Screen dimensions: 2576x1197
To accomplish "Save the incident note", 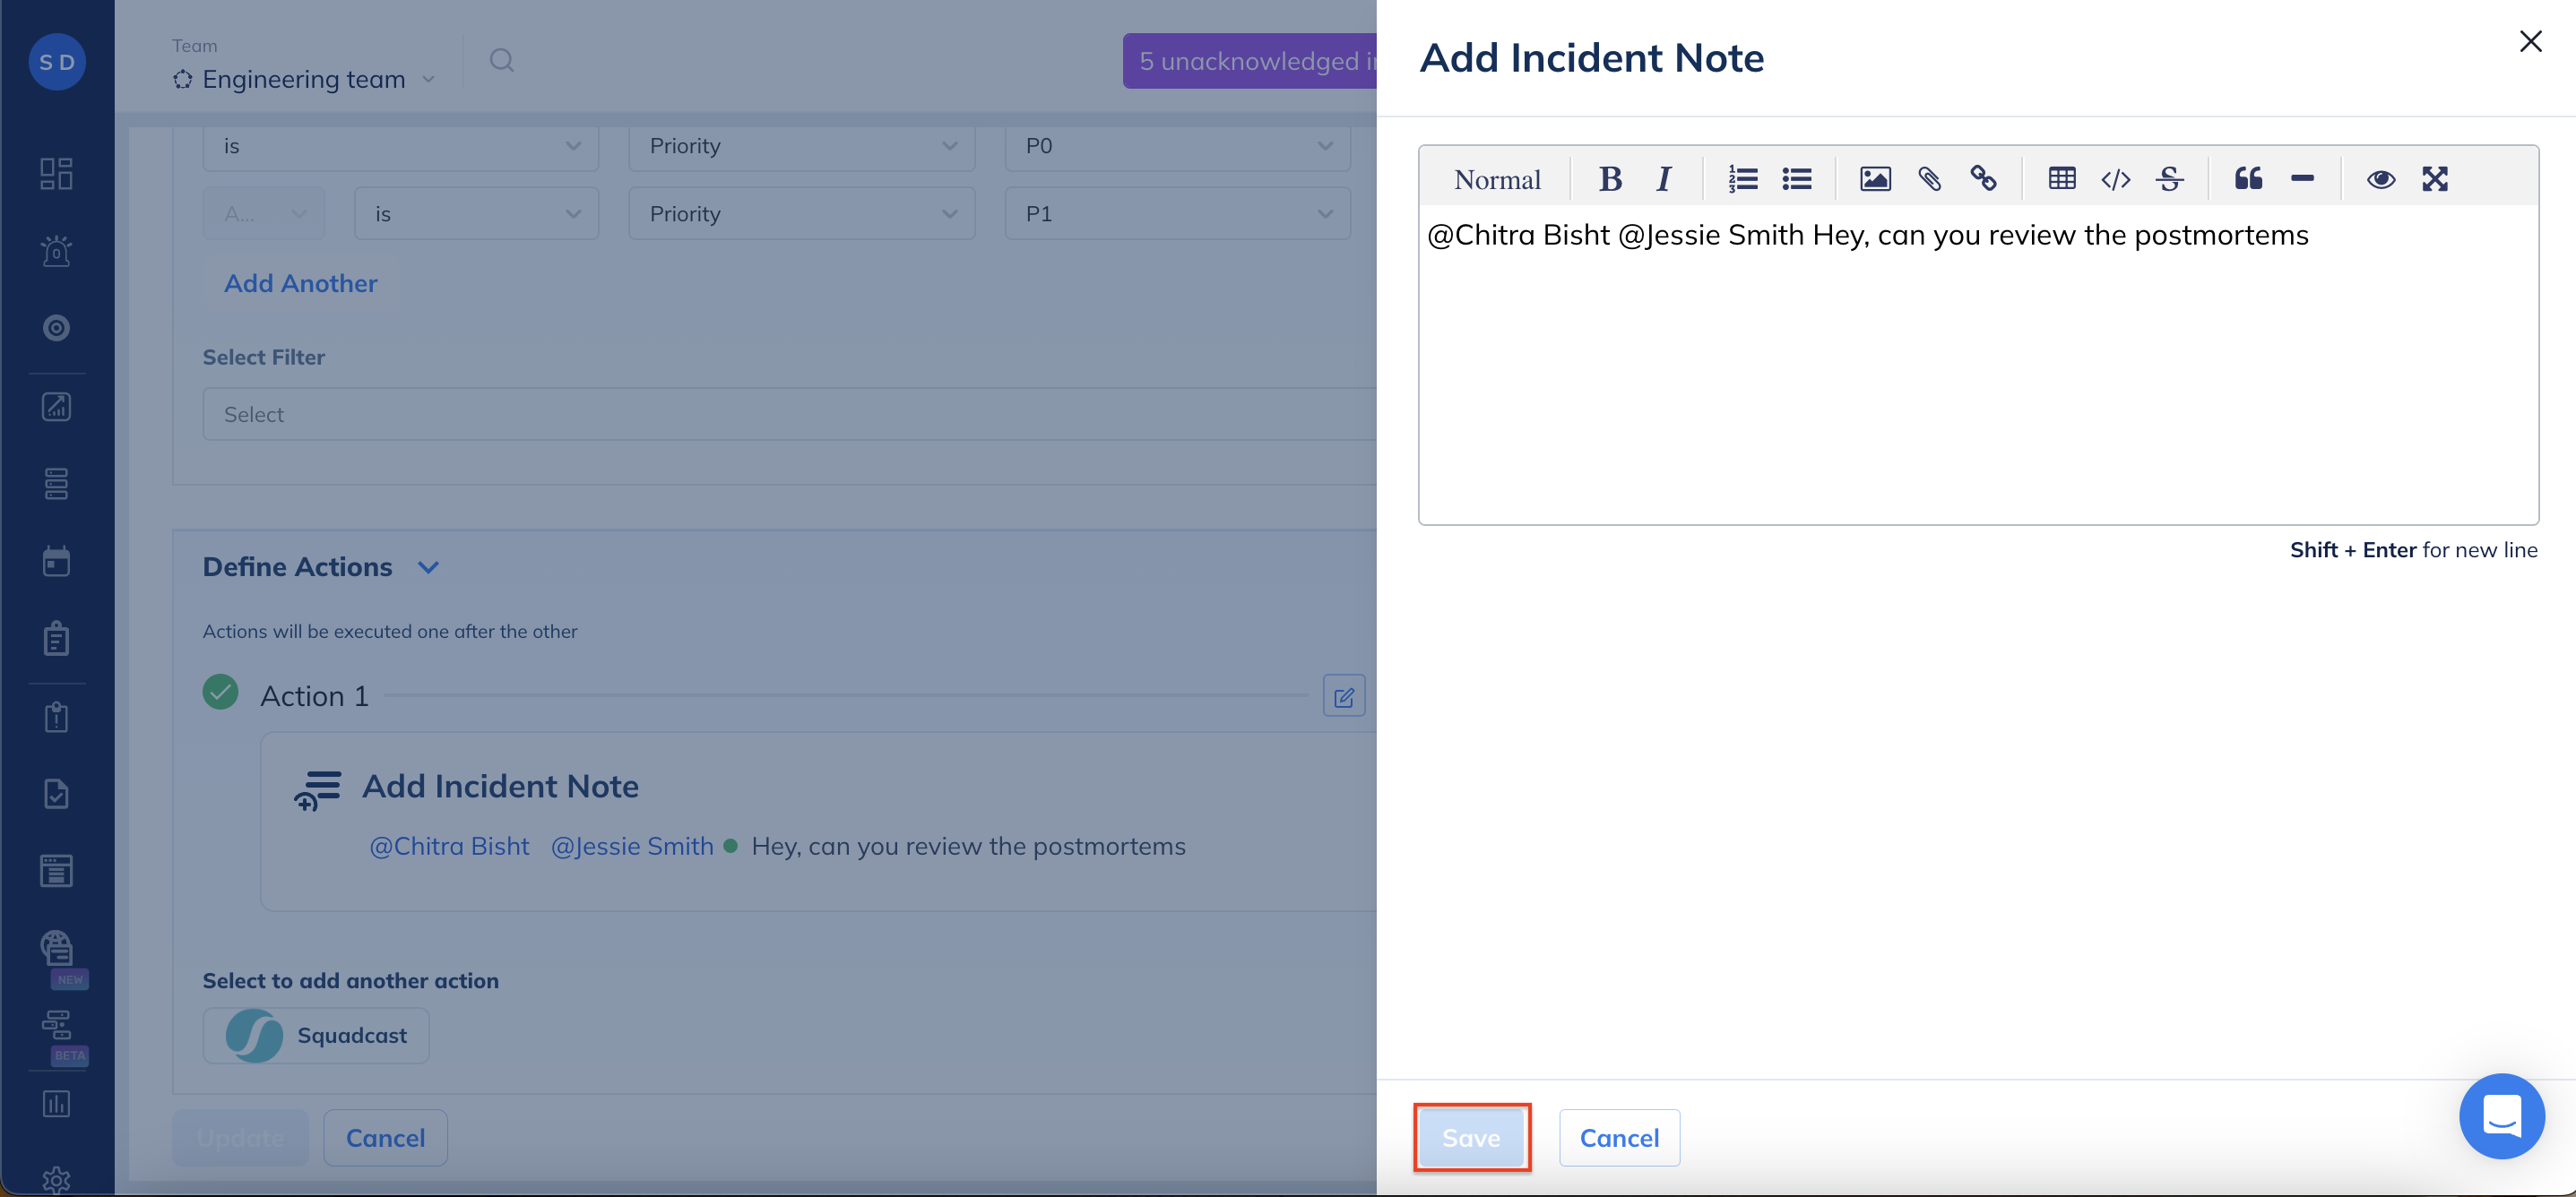I will (1470, 1137).
